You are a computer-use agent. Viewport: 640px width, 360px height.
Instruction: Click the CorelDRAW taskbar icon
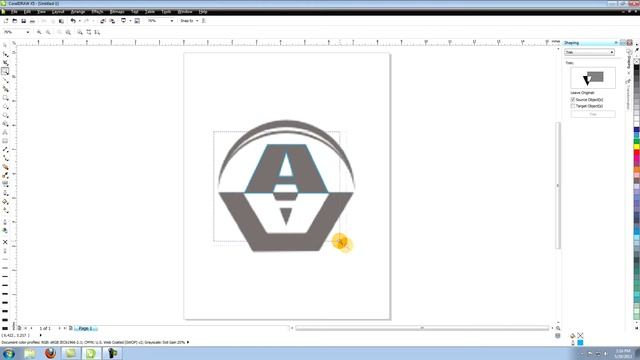pyautogui.click(x=91, y=353)
